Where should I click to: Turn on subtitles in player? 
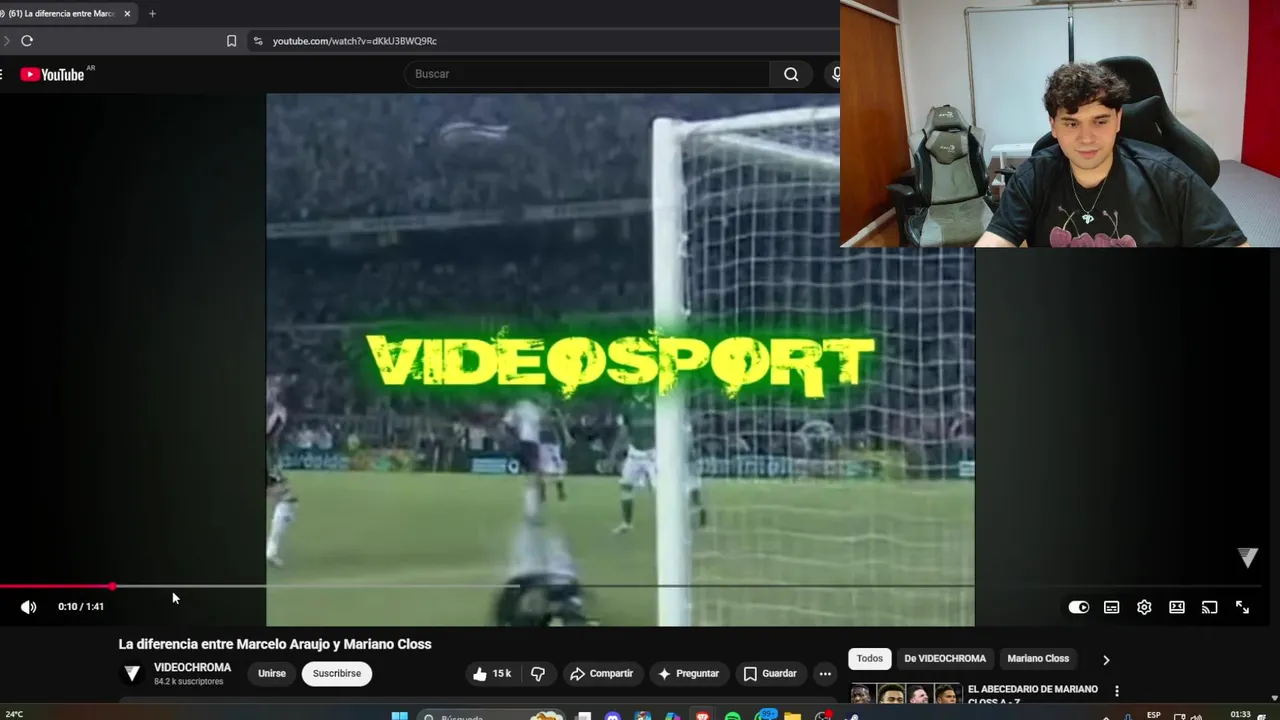tap(1111, 607)
